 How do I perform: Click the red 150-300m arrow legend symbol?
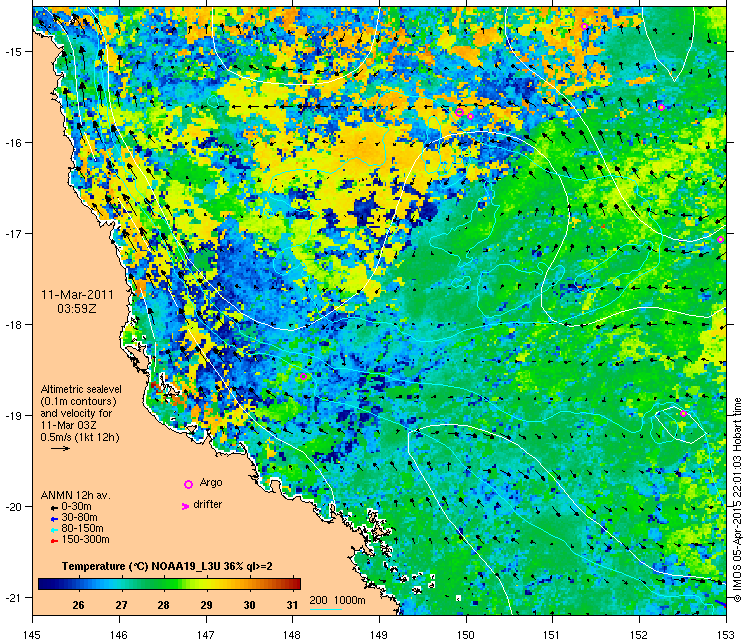click(x=55, y=541)
